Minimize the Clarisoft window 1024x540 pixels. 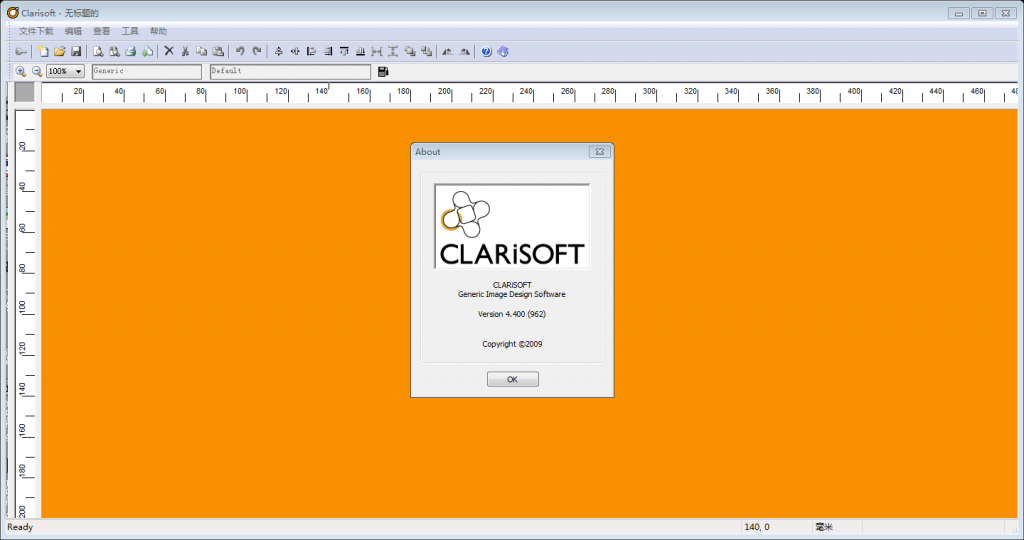click(959, 13)
